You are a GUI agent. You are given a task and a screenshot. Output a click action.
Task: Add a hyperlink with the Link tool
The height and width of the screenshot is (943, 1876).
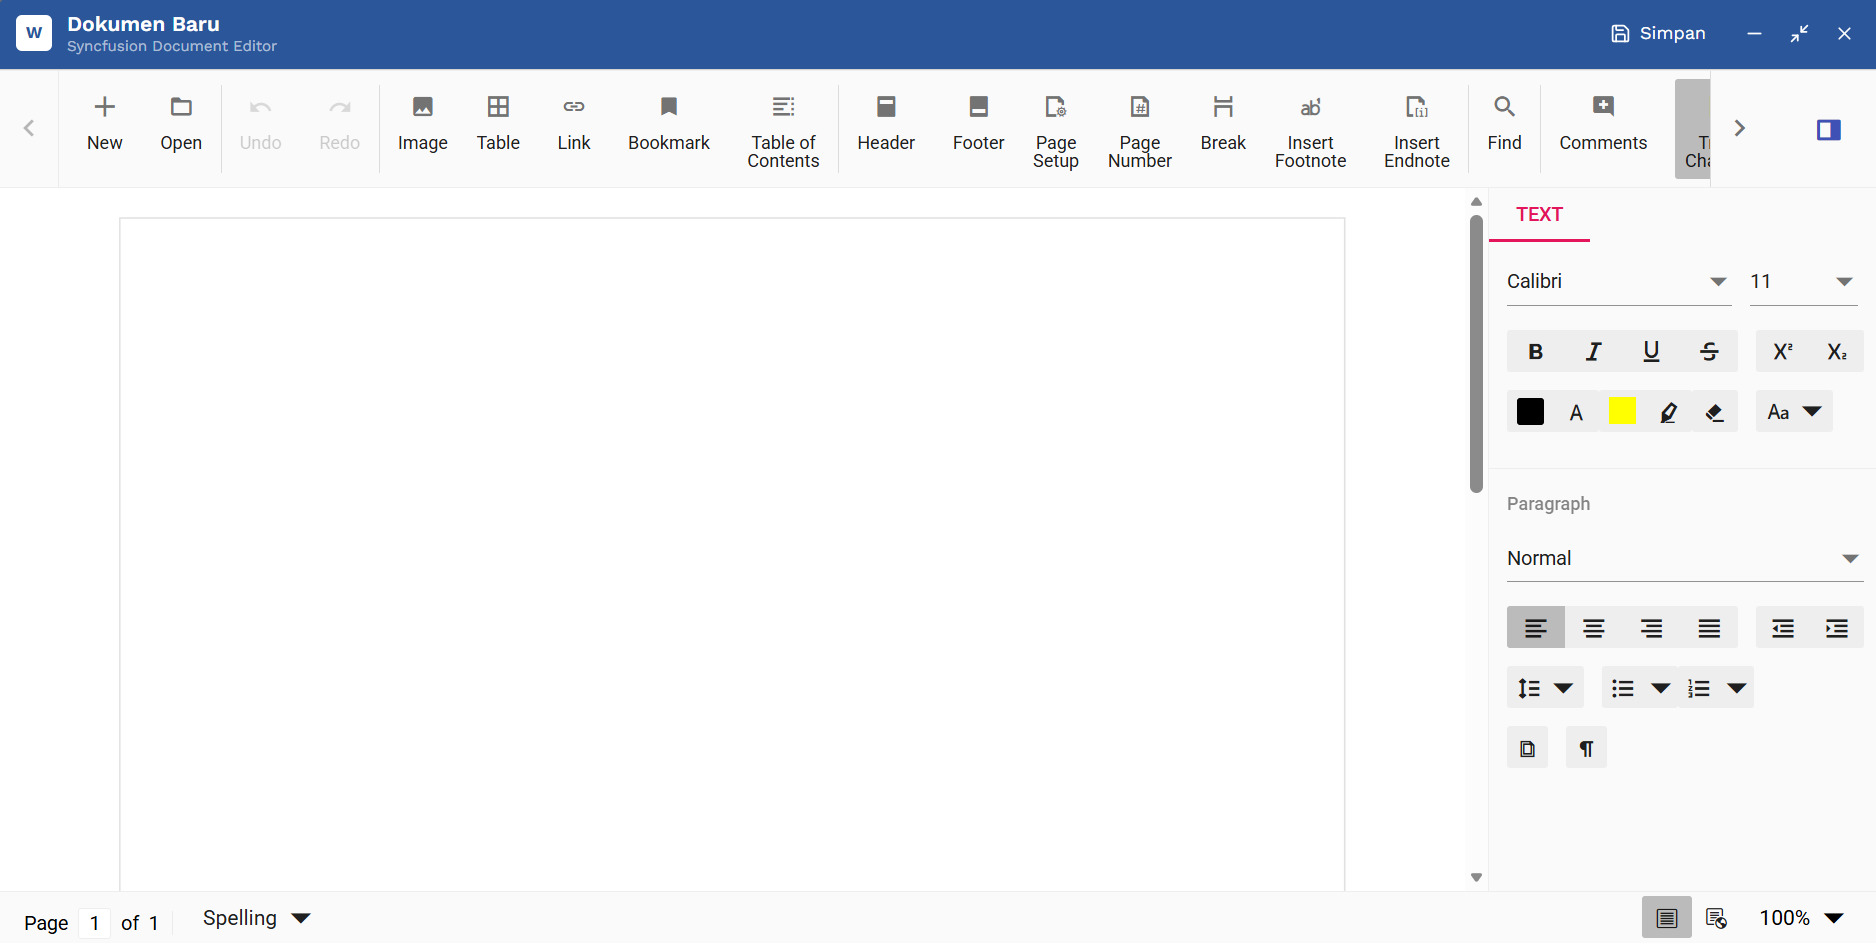(574, 126)
